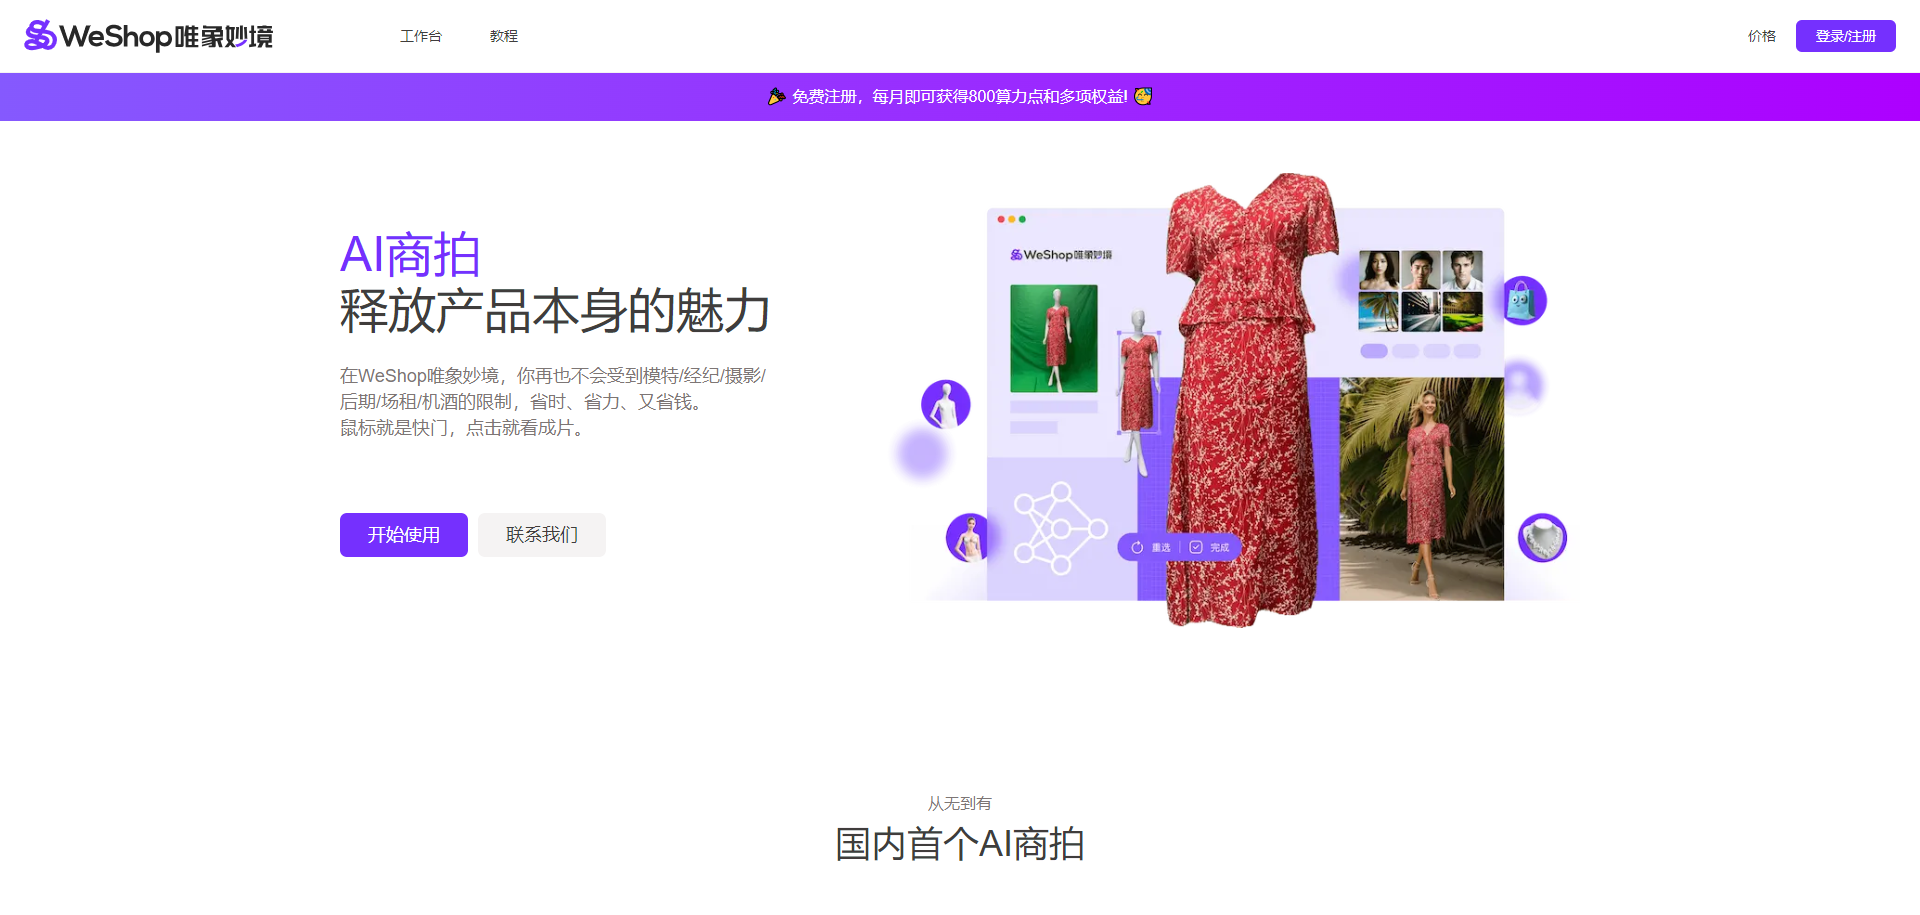Click the party popper emoji in banner

776,96
